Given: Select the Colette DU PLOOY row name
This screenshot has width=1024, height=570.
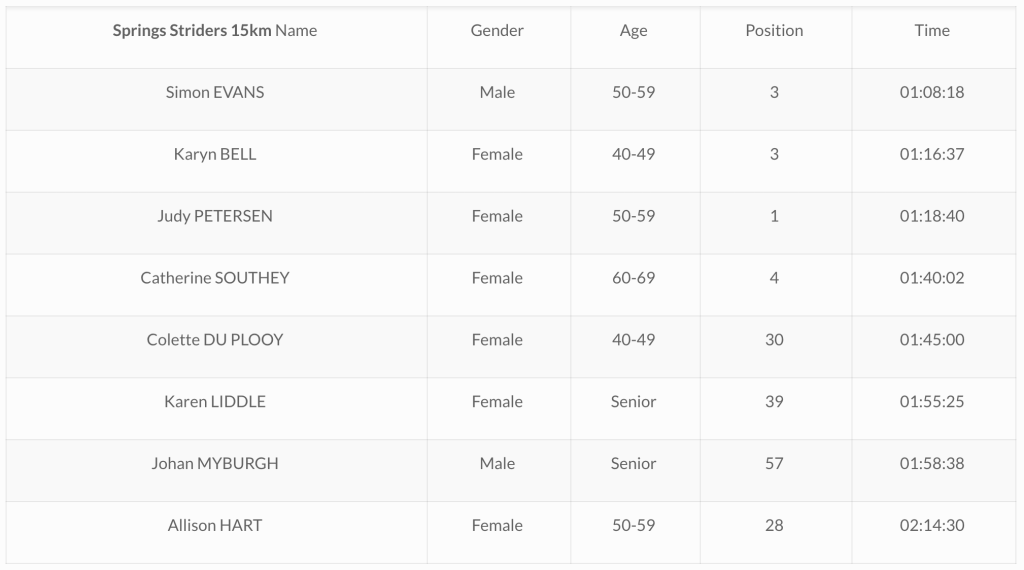Looking at the screenshot, I should tap(215, 340).
